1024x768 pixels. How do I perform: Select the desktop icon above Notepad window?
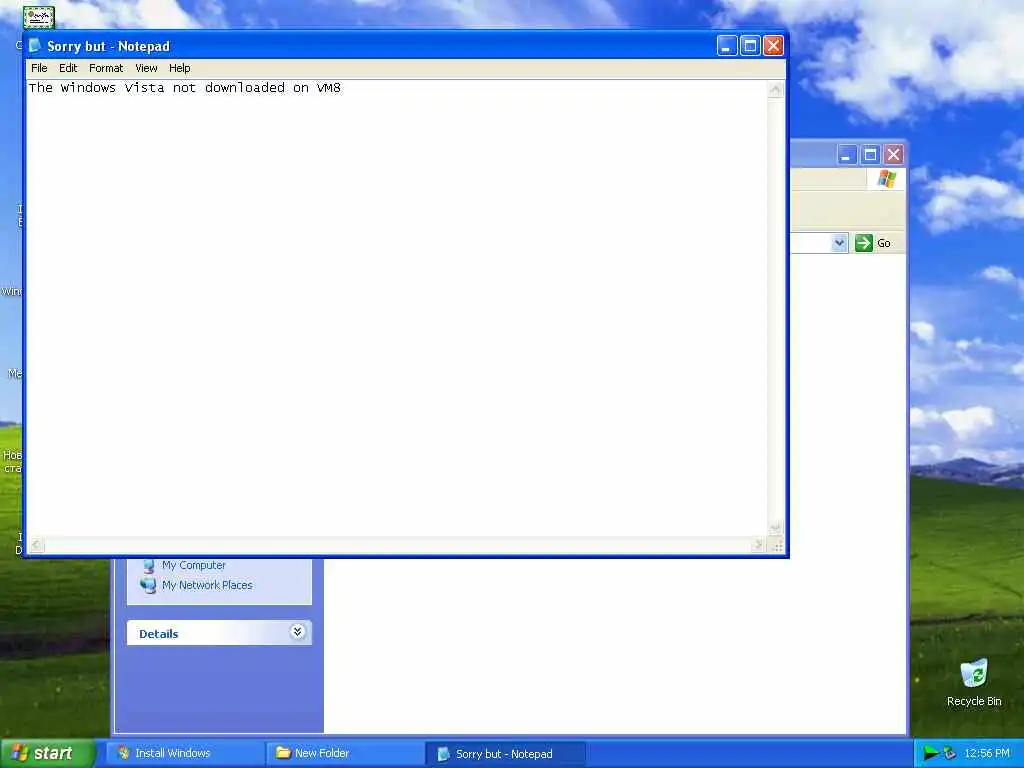(39, 17)
